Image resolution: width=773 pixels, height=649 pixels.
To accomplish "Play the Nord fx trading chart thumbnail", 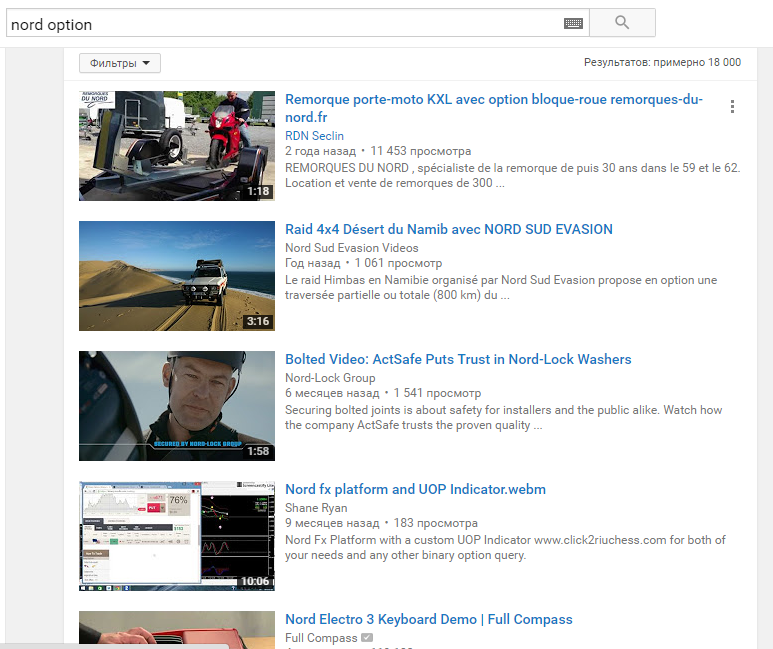I will 176,536.
